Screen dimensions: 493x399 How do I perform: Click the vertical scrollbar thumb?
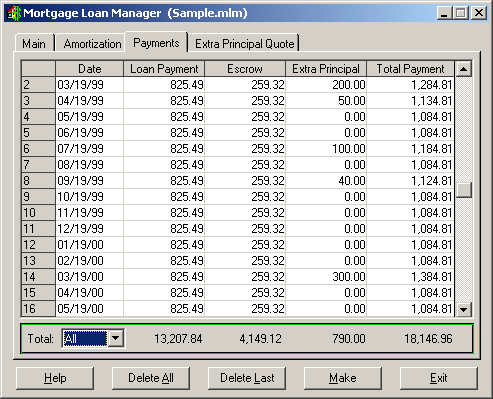(x=463, y=190)
